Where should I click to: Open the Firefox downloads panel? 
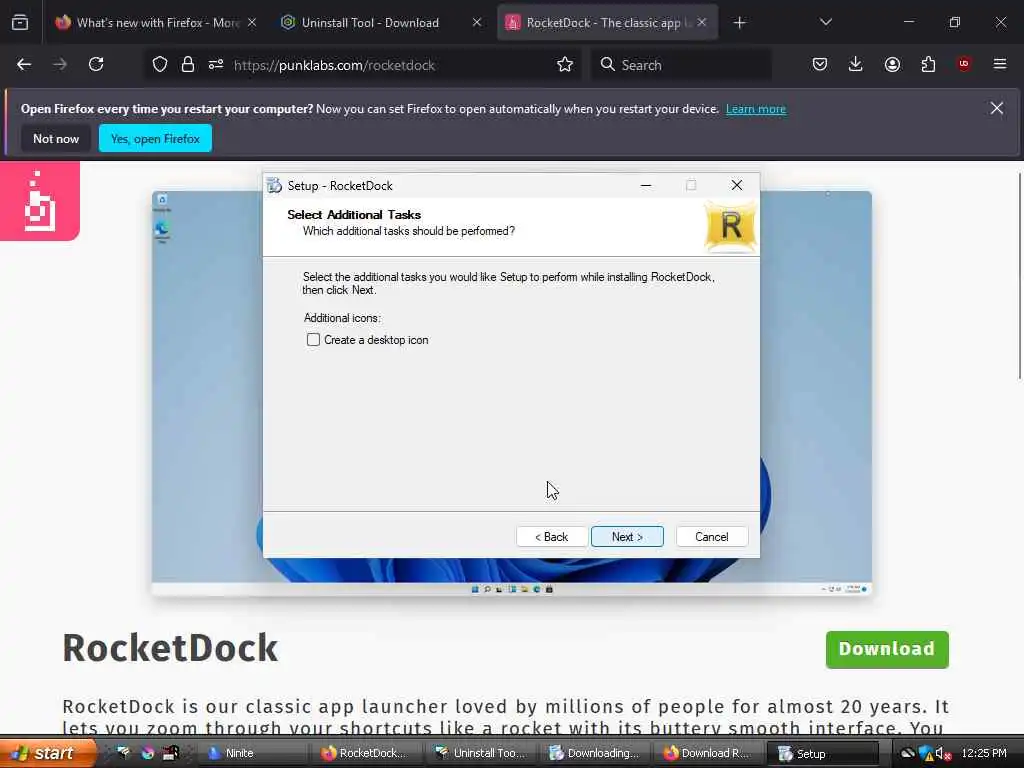click(x=856, y=65)
